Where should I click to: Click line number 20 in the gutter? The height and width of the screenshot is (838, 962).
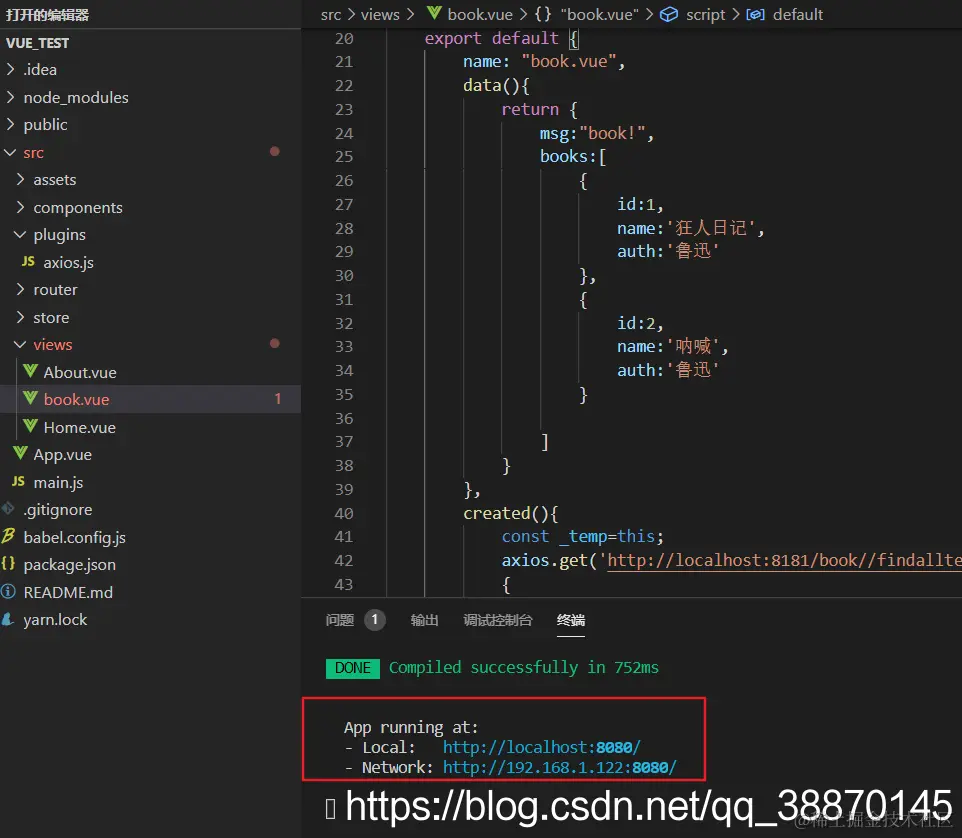pyautogui.click(x=344, y=39)
